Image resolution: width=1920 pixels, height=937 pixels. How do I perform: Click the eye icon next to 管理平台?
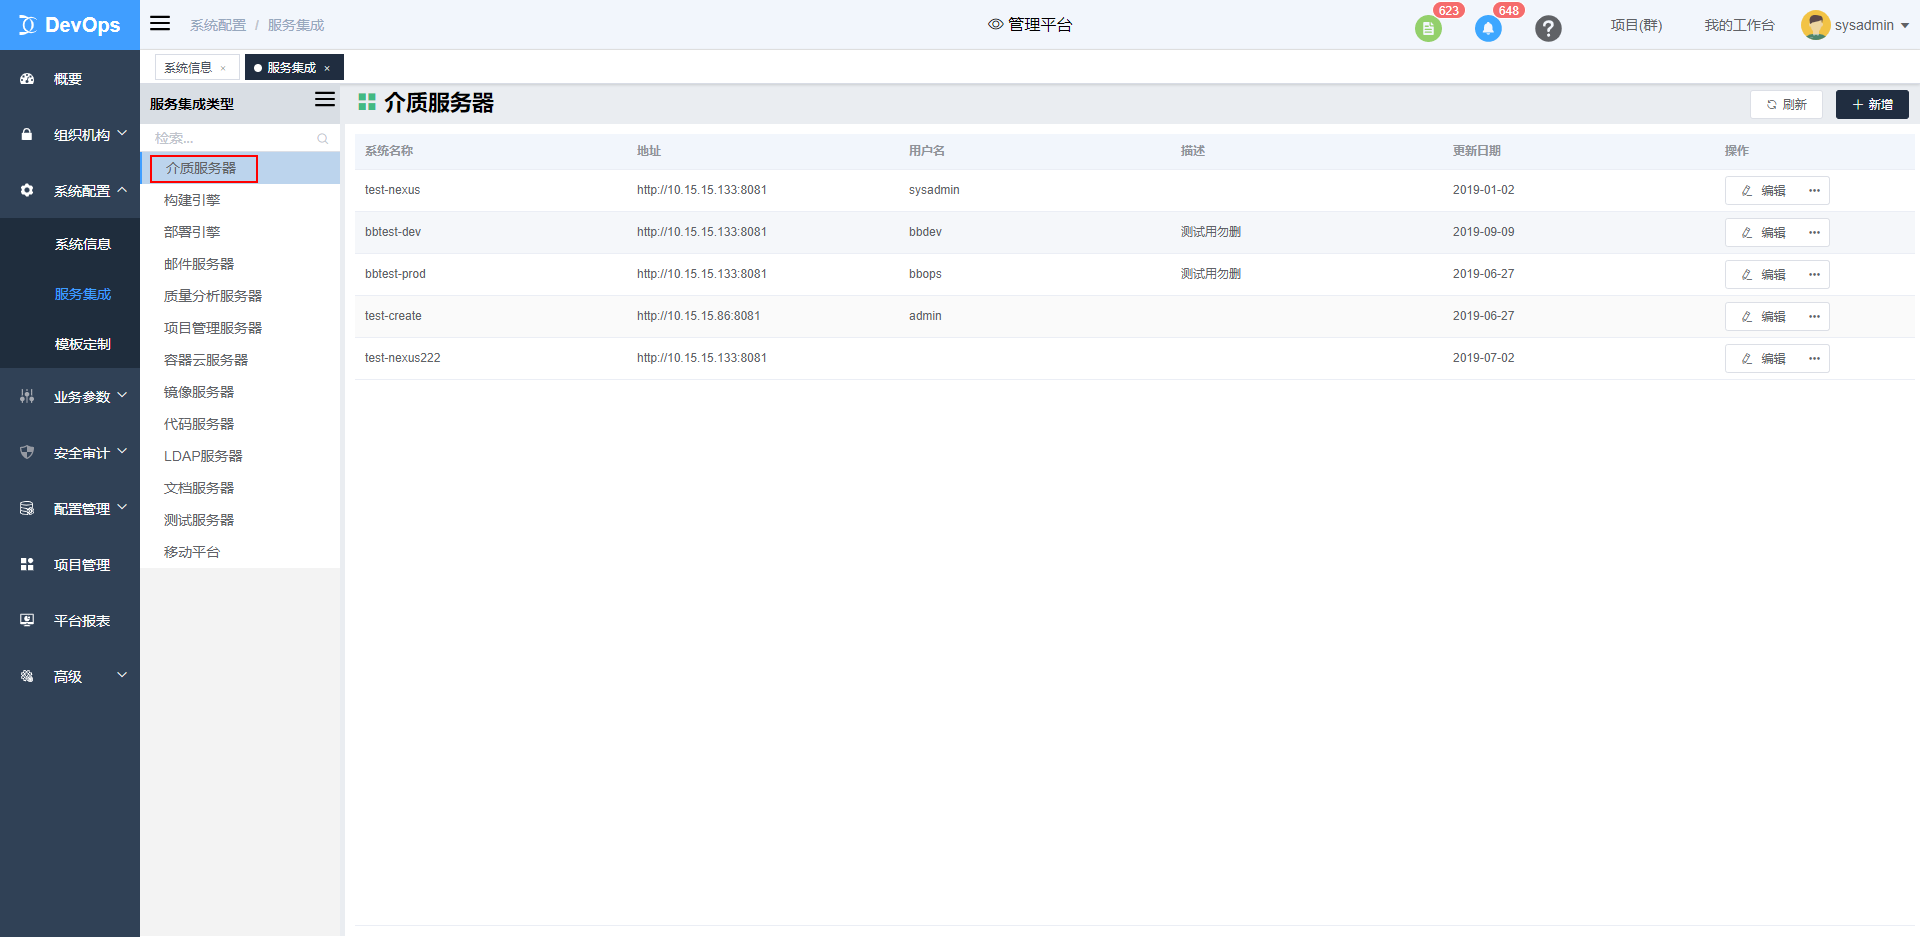point(996,24)
